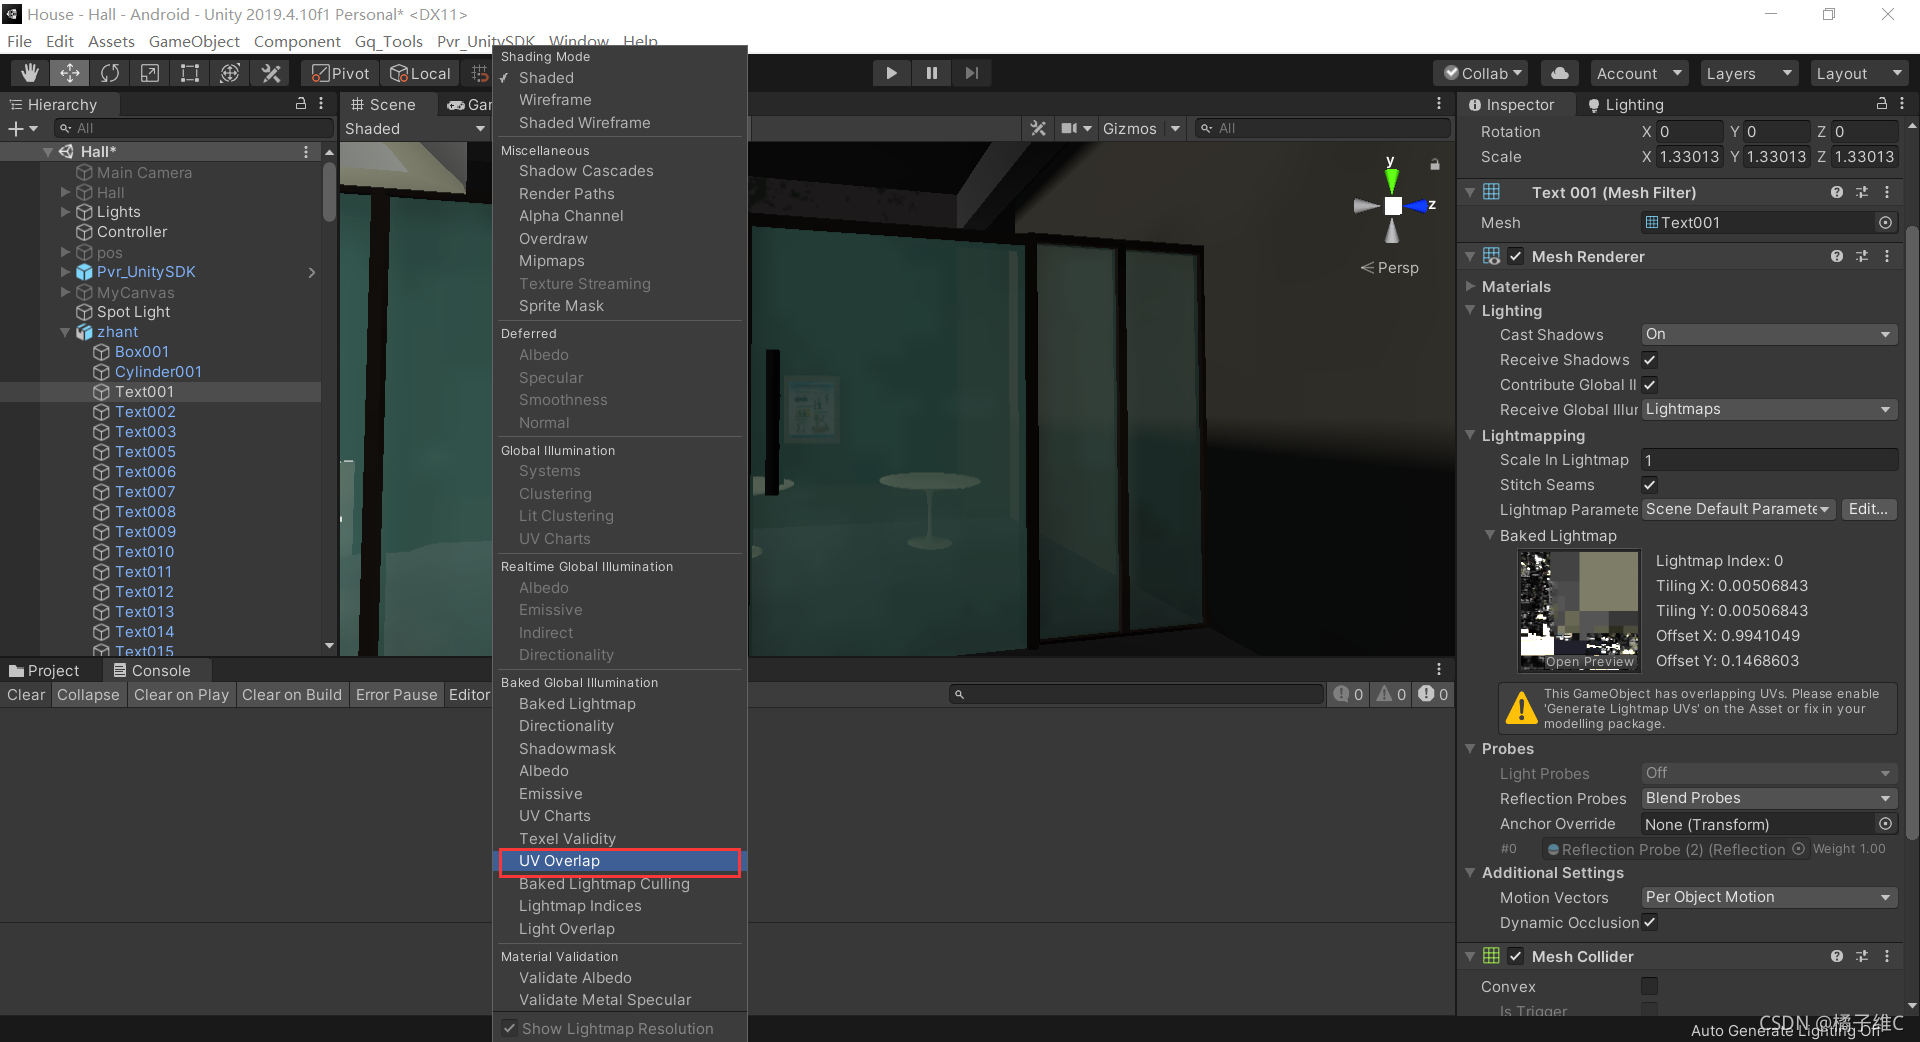
Task: Disable the Mesh Collider component checkbox
Action: [x=1516, y=956]
